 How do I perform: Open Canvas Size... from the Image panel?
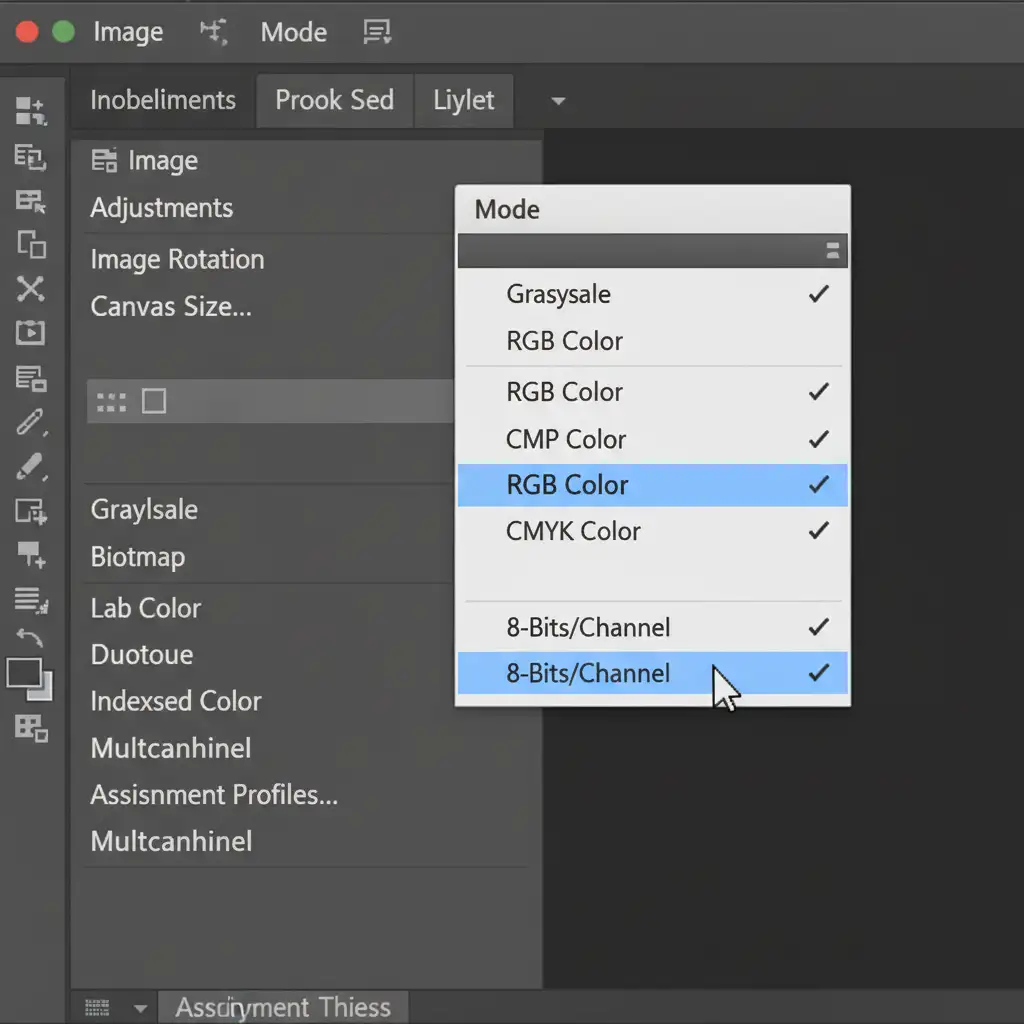click(x=171, y=306)
